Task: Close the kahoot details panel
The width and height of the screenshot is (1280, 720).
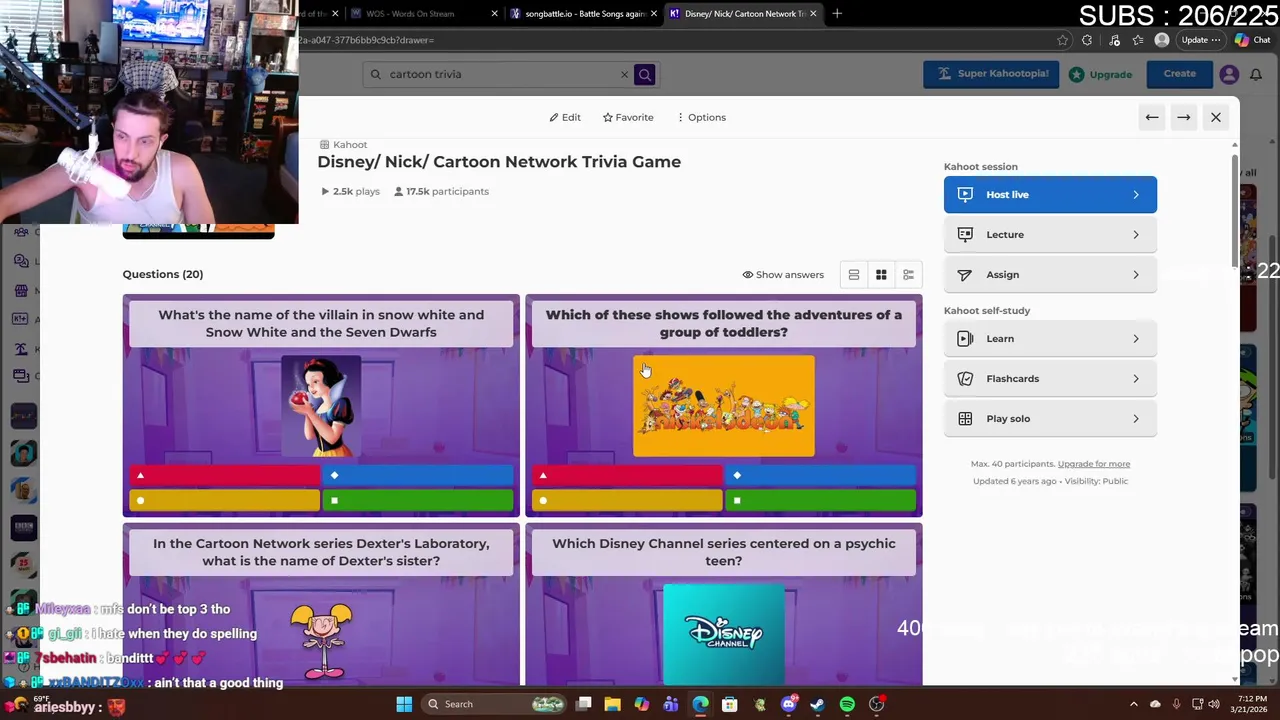Action: pos(1216,117)
